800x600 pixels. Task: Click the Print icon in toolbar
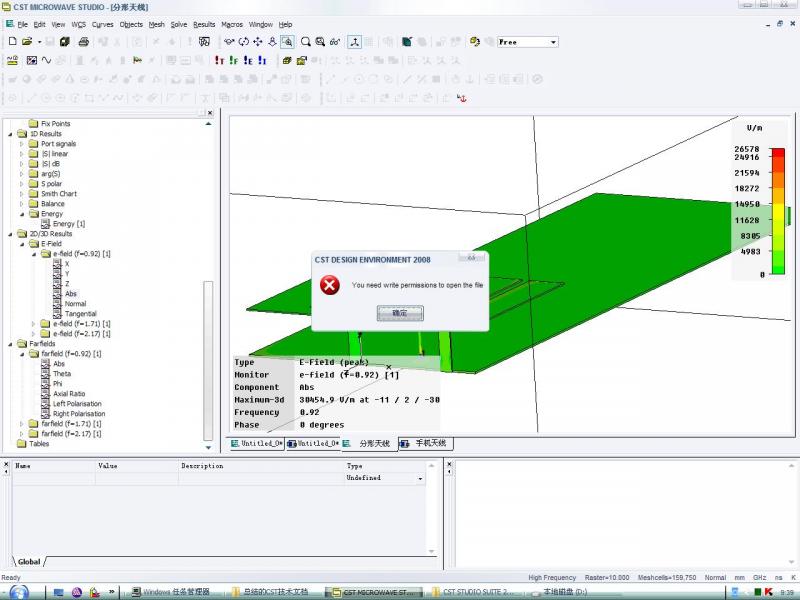84,42
